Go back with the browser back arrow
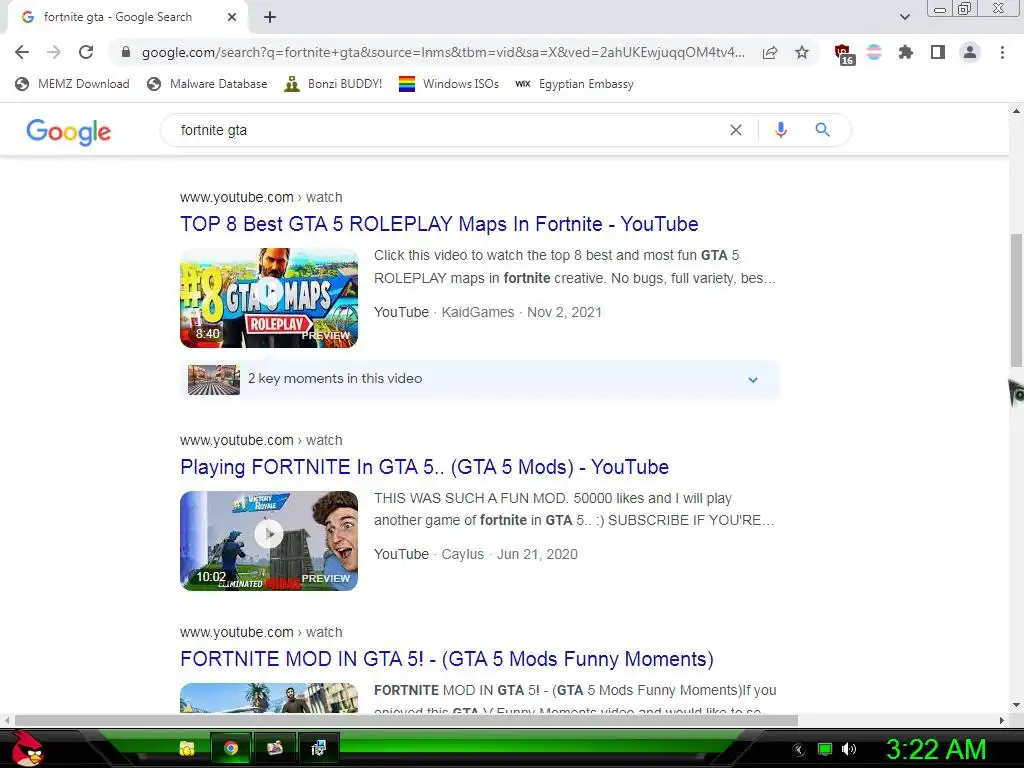This screenshot has height=768, width=1024. [x=22, y=52]
